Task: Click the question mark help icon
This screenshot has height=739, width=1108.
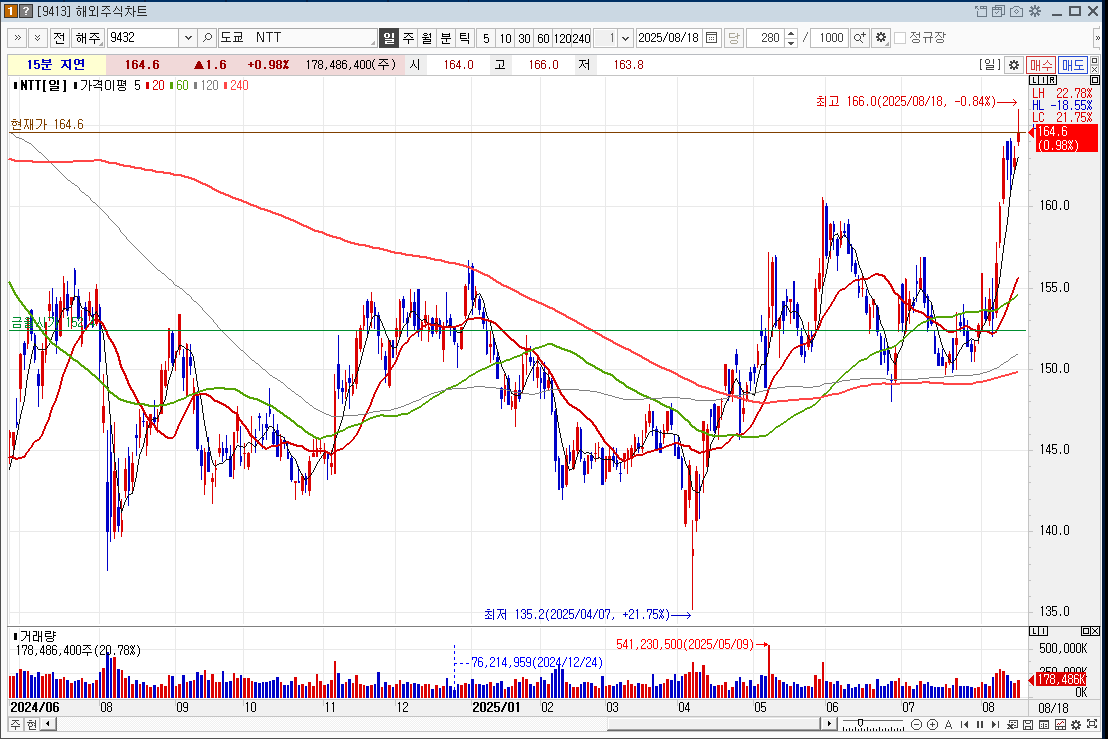Action: (x=26, y=11)
